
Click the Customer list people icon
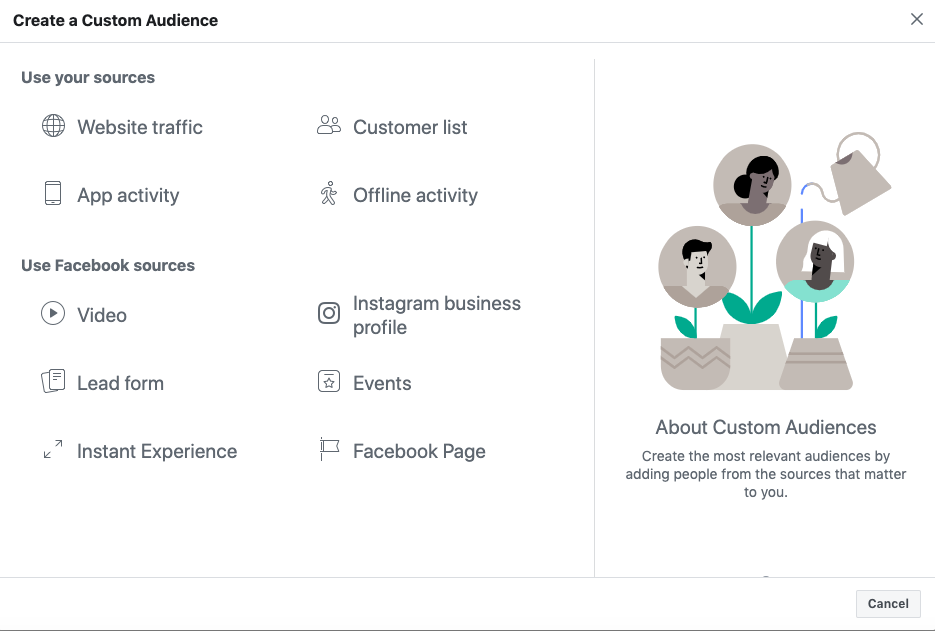click(329, 125)
